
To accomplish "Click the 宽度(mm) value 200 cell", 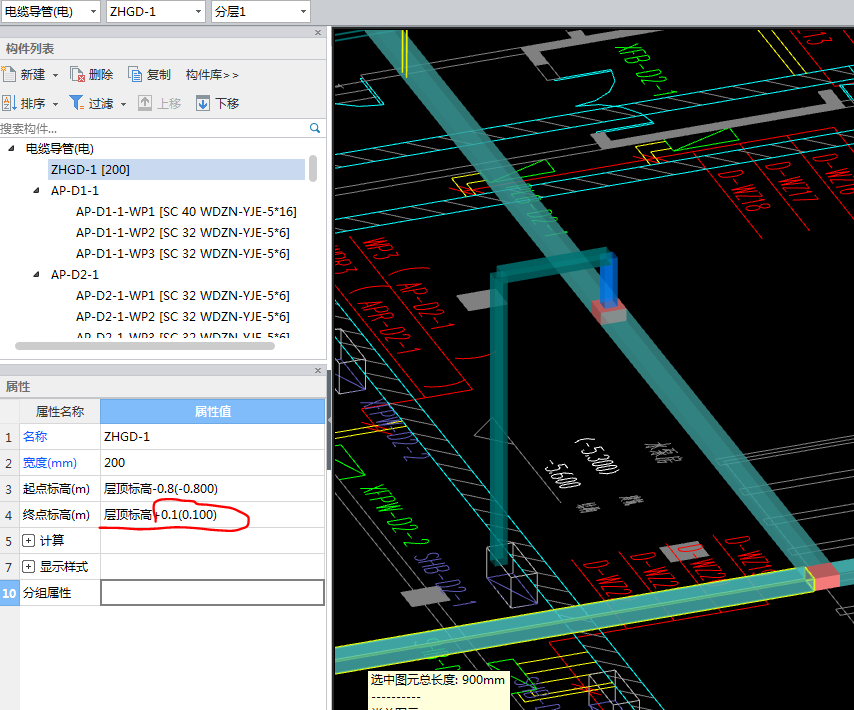I will 212,463.
